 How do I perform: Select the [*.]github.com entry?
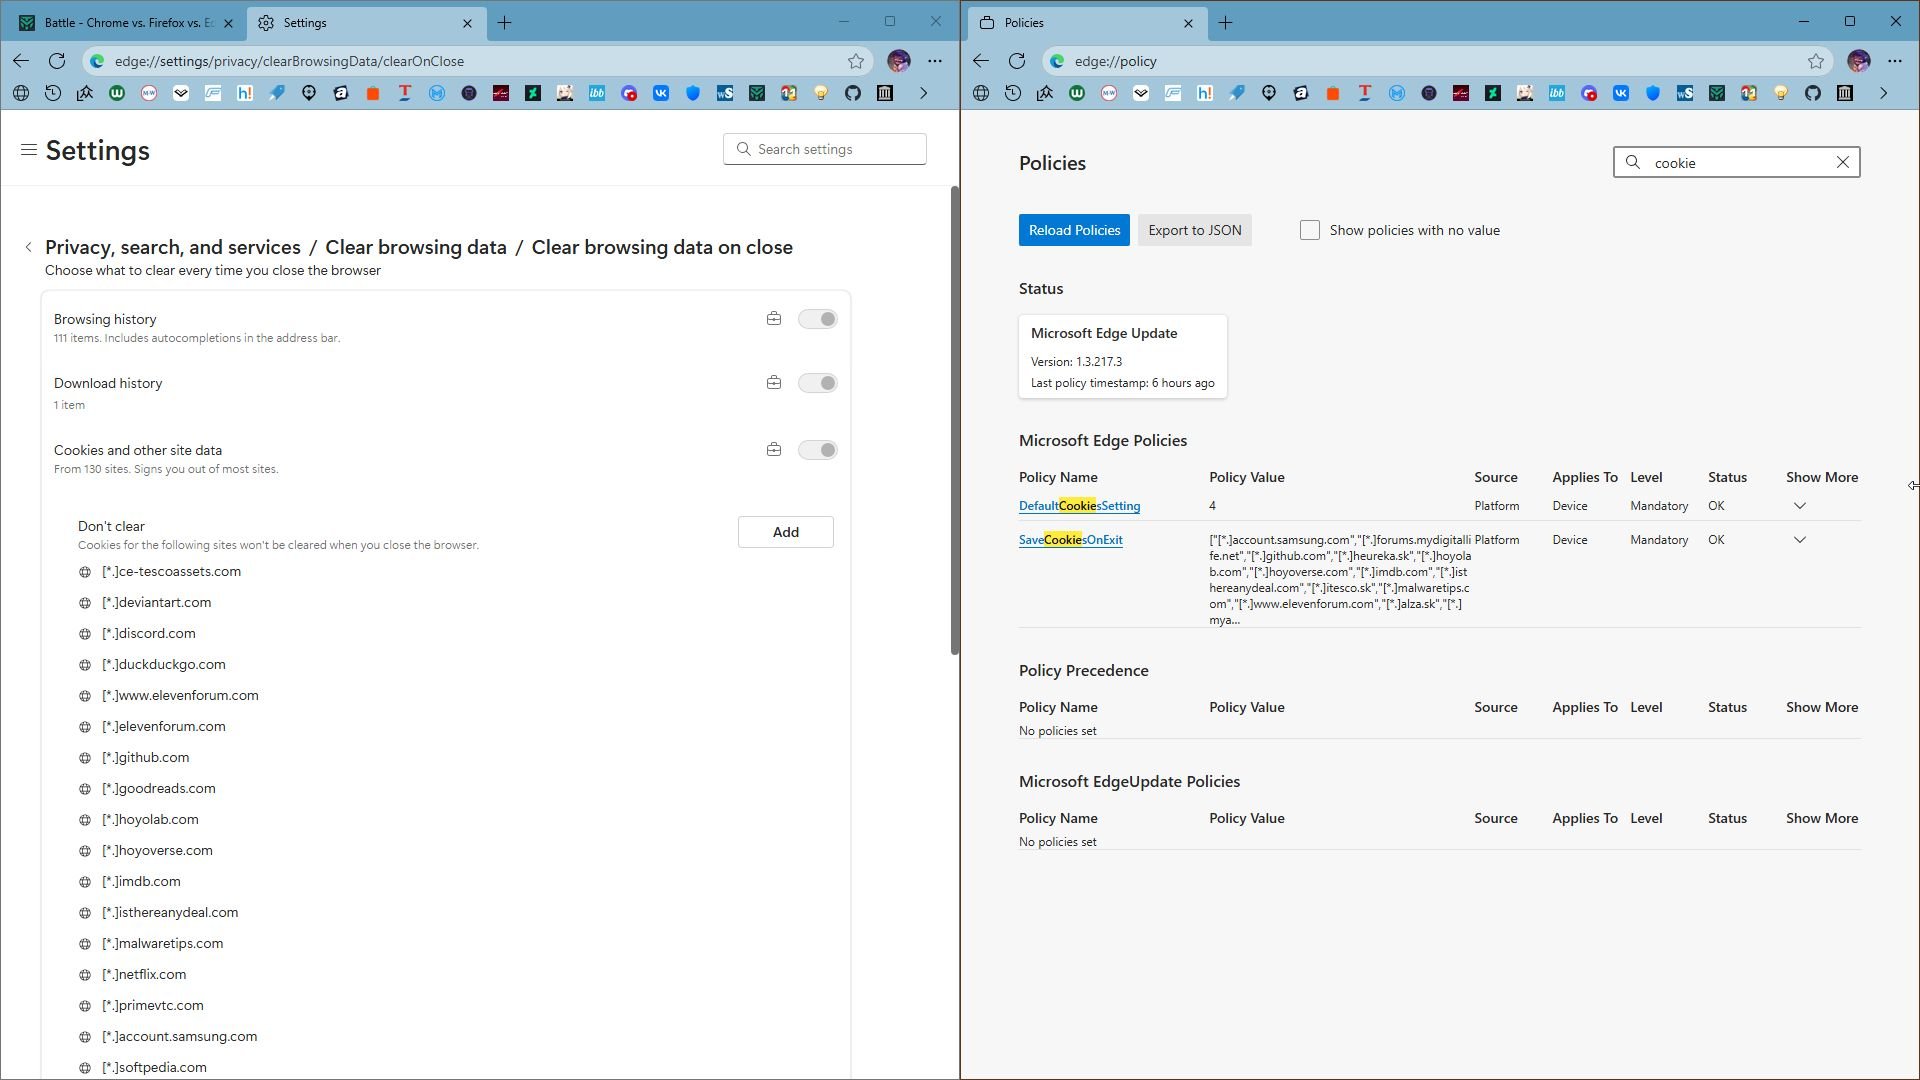click(145, 757)
